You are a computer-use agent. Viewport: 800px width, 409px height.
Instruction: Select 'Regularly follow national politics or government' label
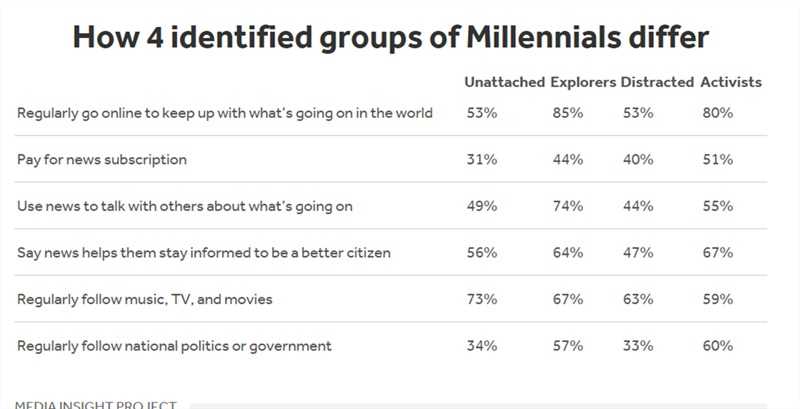[x=174, y=346]
